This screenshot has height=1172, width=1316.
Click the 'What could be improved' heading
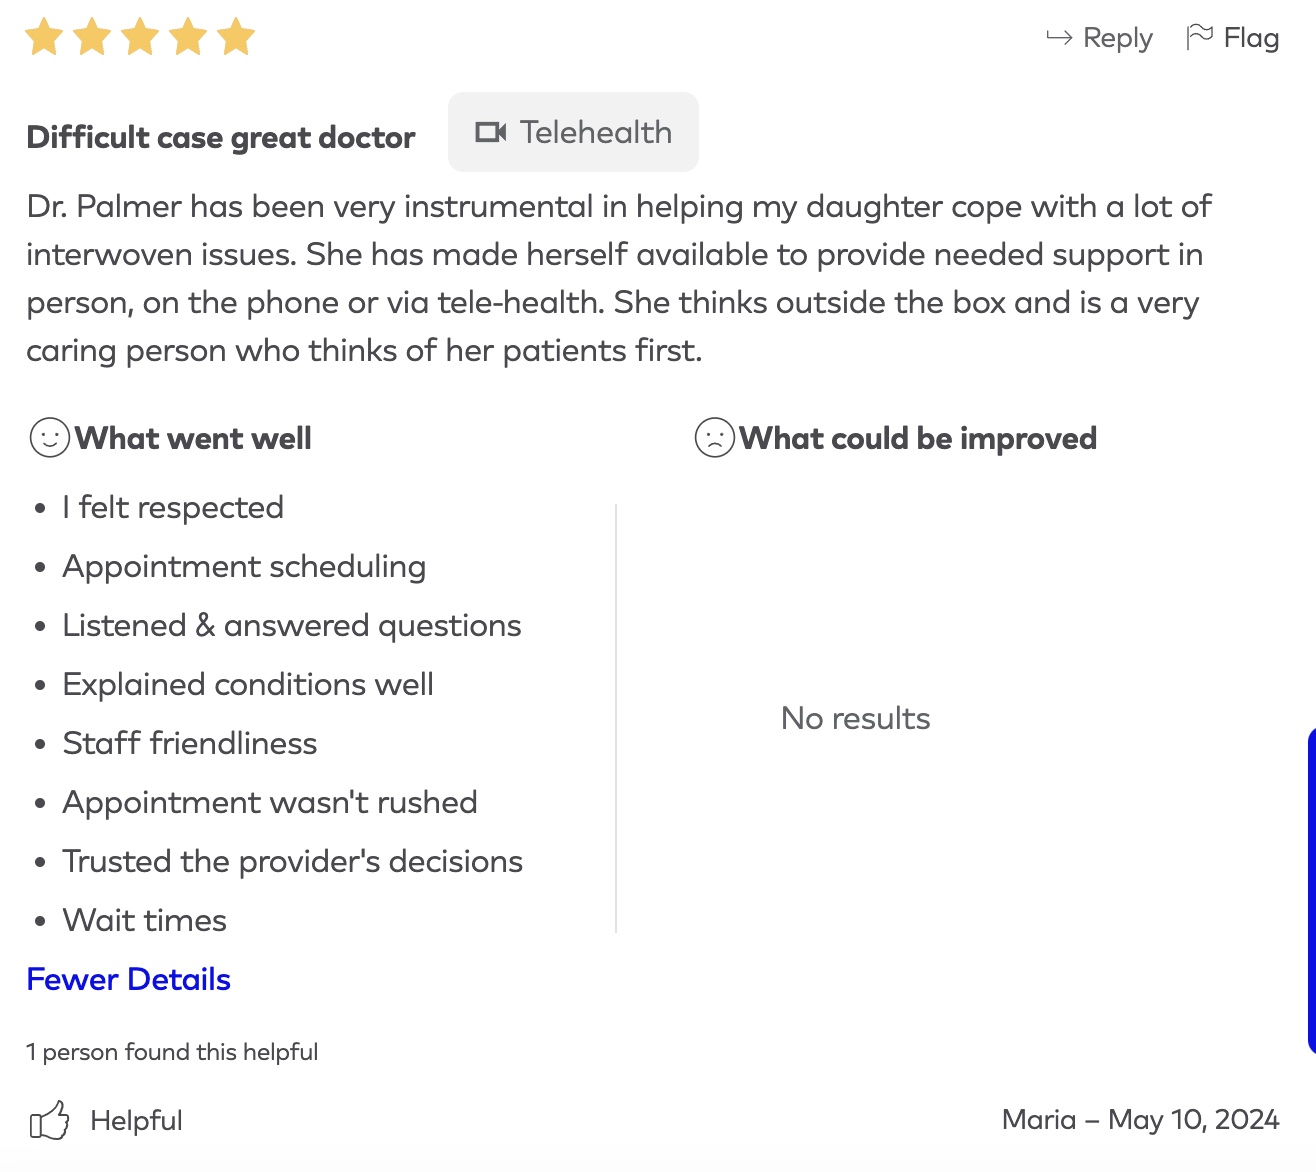[917, 438]
